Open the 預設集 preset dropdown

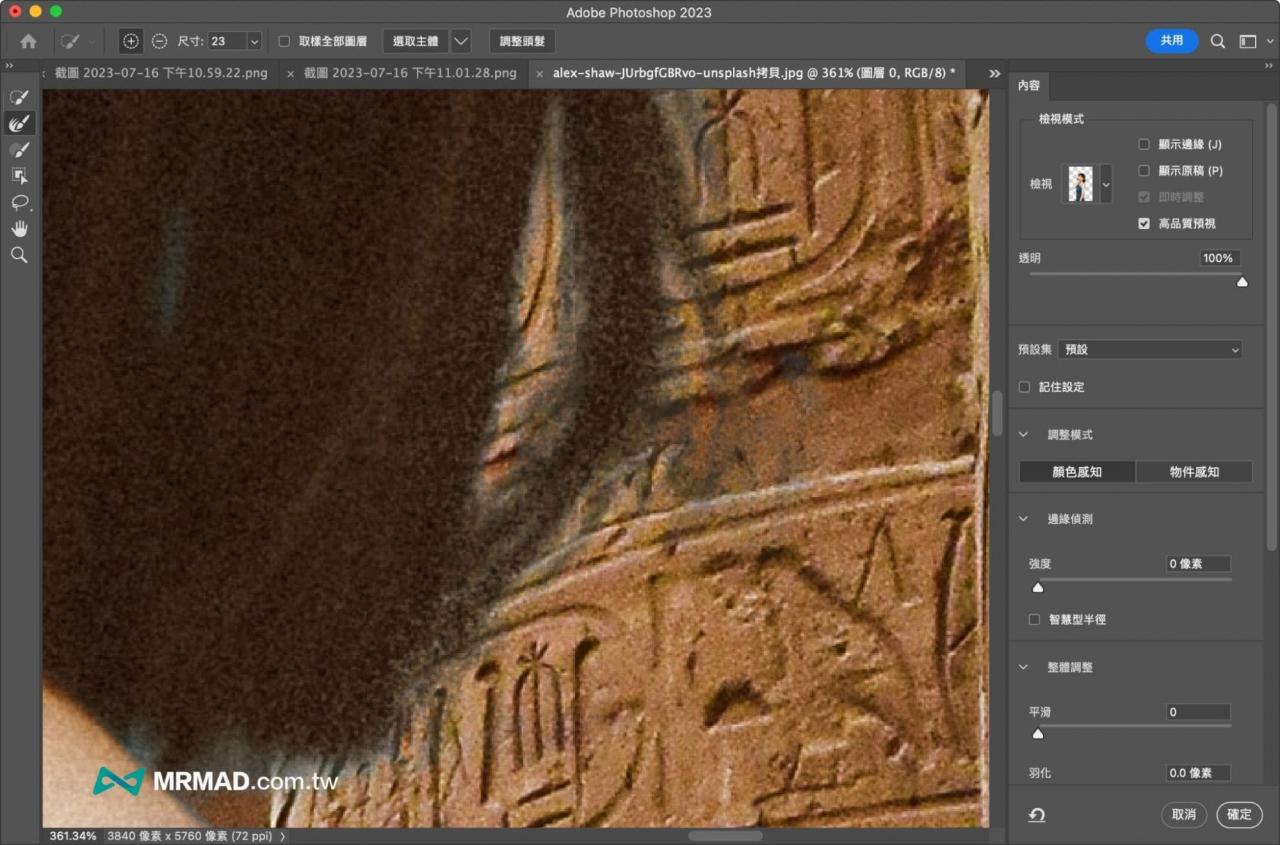pyautogui.click(x=1150, y=350)
